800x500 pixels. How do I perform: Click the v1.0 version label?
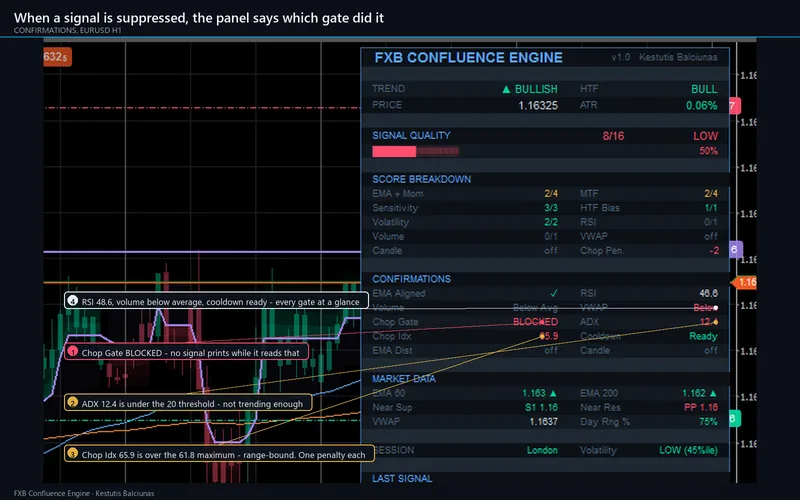pos(620,57)
